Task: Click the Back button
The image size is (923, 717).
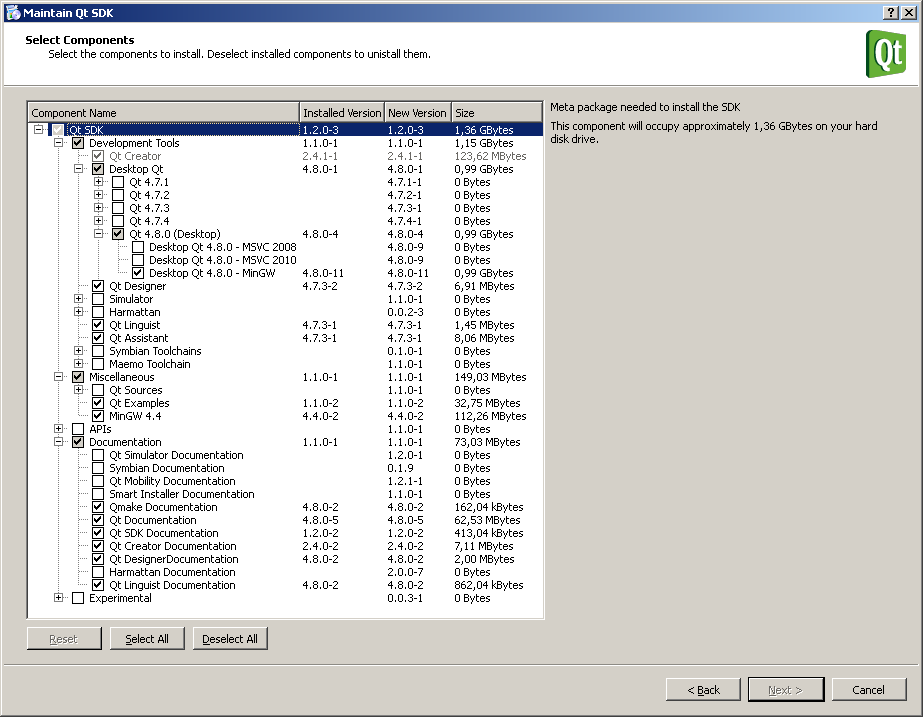Action: point(703,689)
